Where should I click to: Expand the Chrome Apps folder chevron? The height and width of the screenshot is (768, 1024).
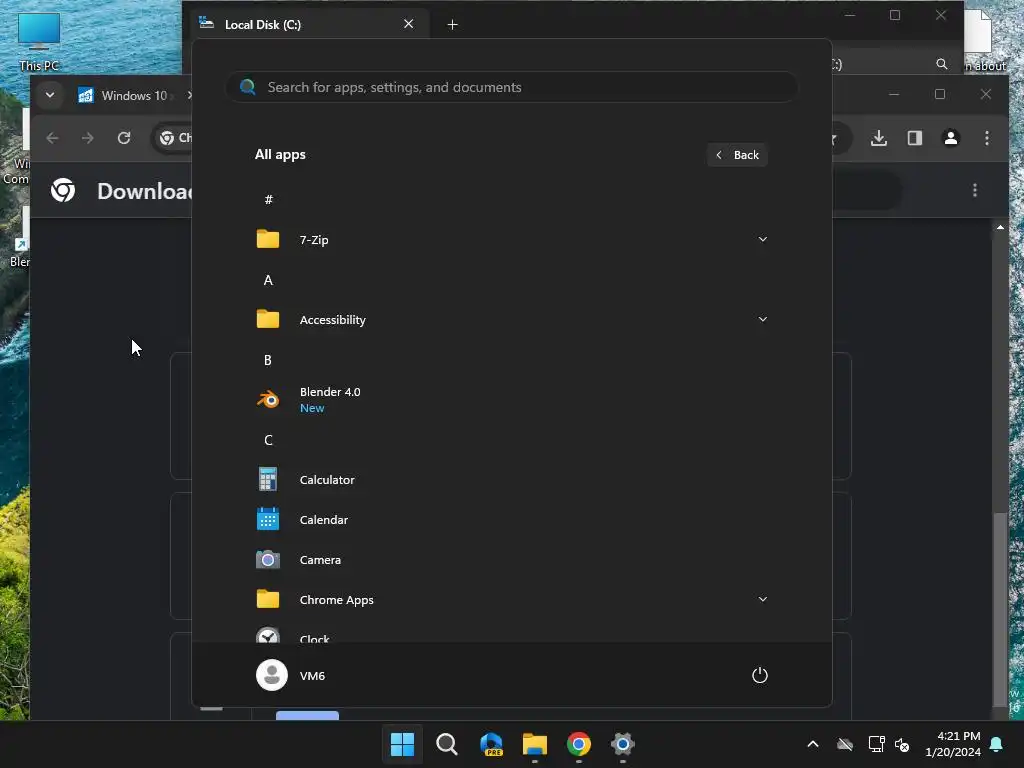[x=763, y=600]
